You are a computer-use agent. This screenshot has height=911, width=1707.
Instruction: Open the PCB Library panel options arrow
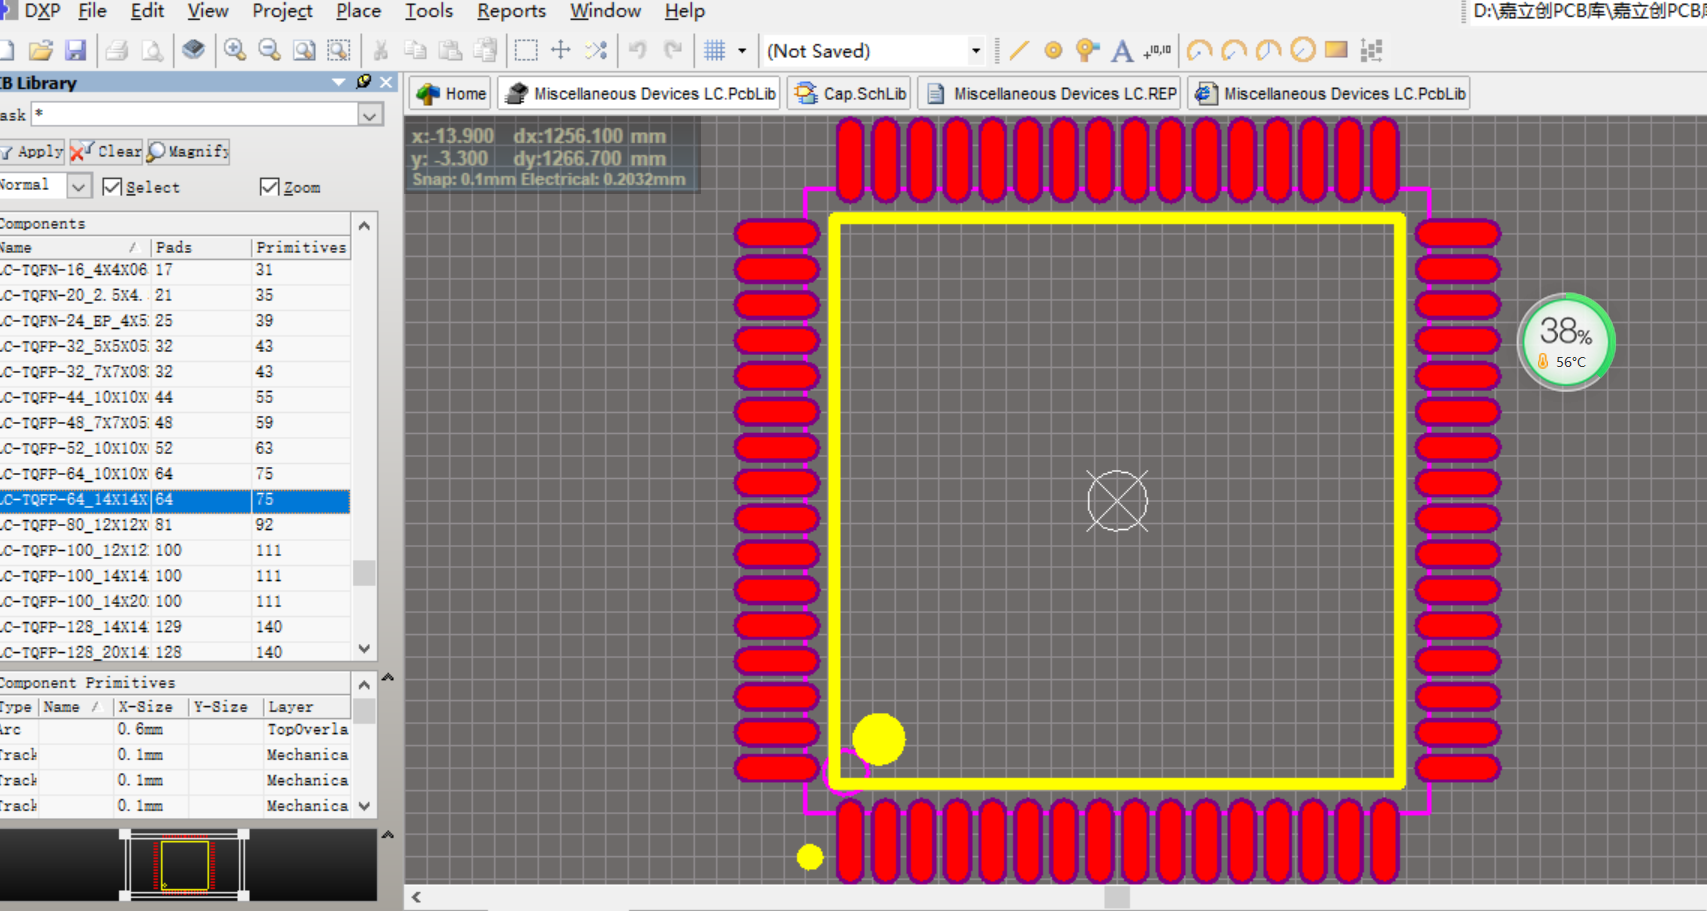click(338, 82)
